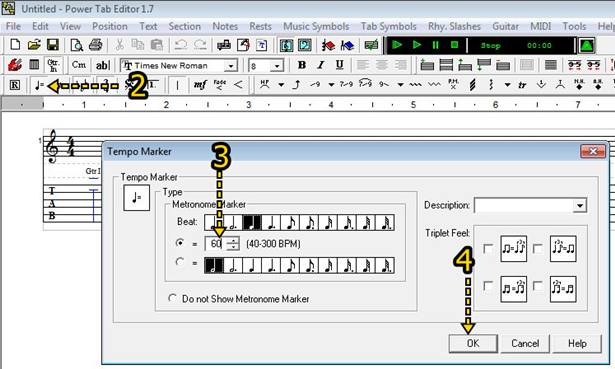
Task: Center align text in formatting toolbar
Action: (382, 65)
